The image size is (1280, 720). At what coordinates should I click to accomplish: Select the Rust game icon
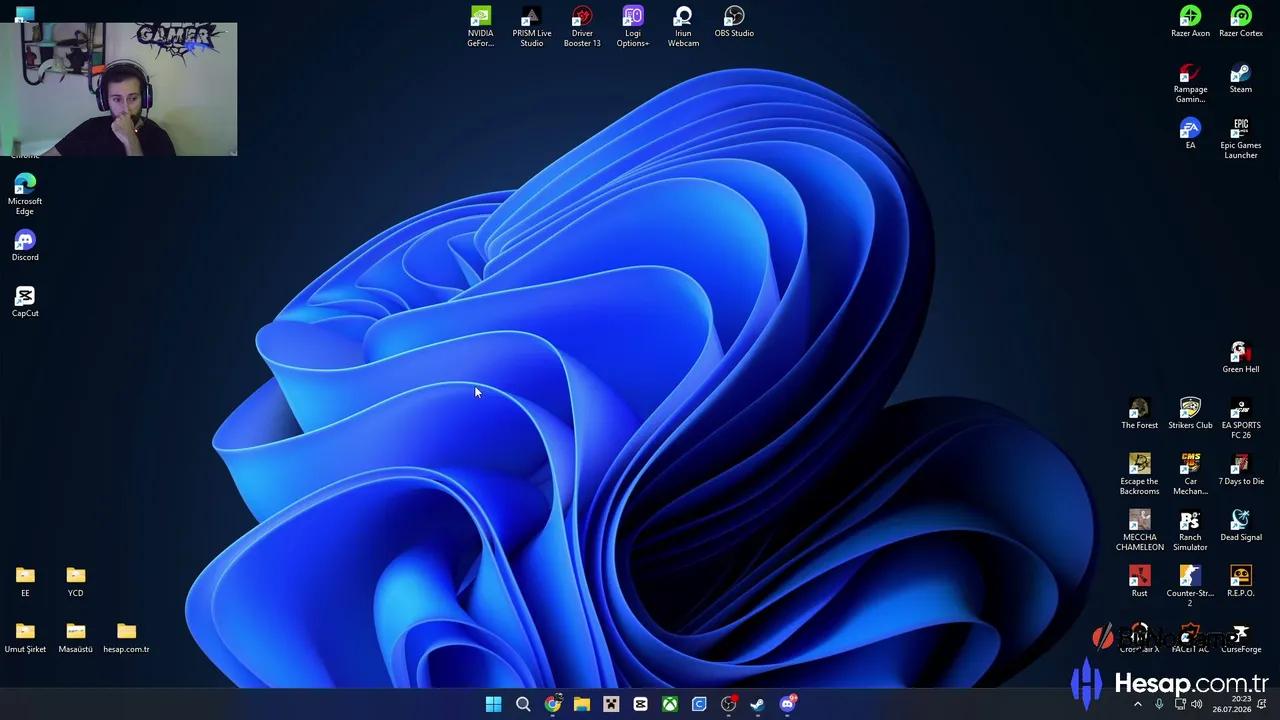point(1139,581)
